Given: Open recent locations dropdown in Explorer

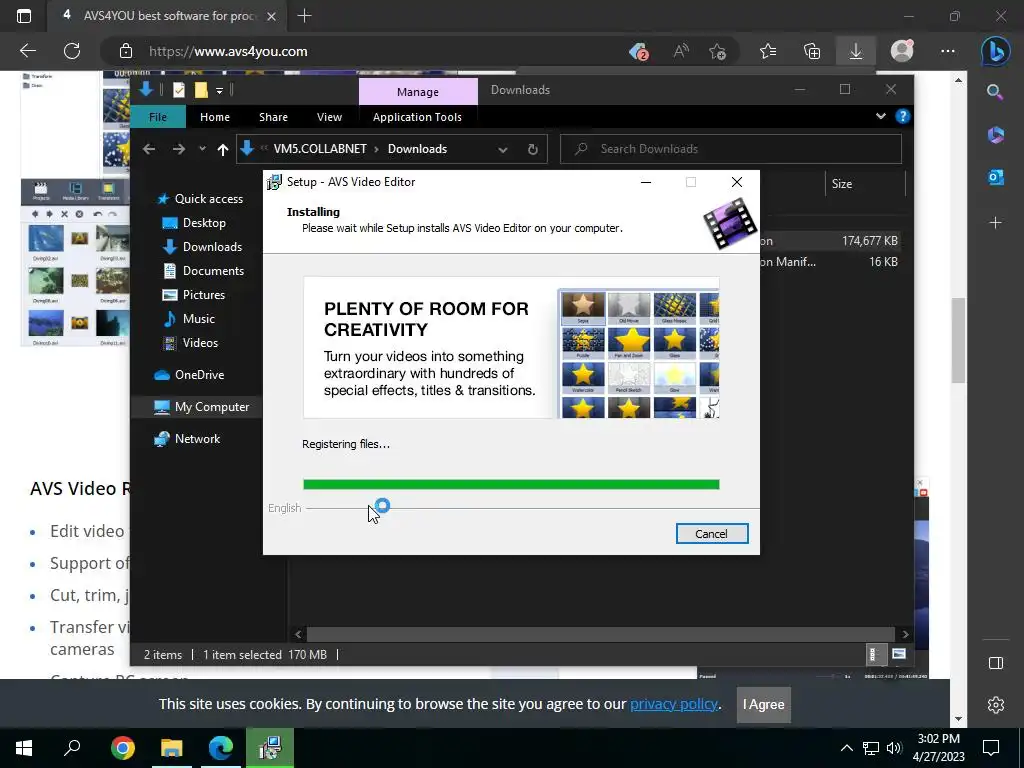Looking at the screenshot, I should pyautogui.click(x=202, y=149).
